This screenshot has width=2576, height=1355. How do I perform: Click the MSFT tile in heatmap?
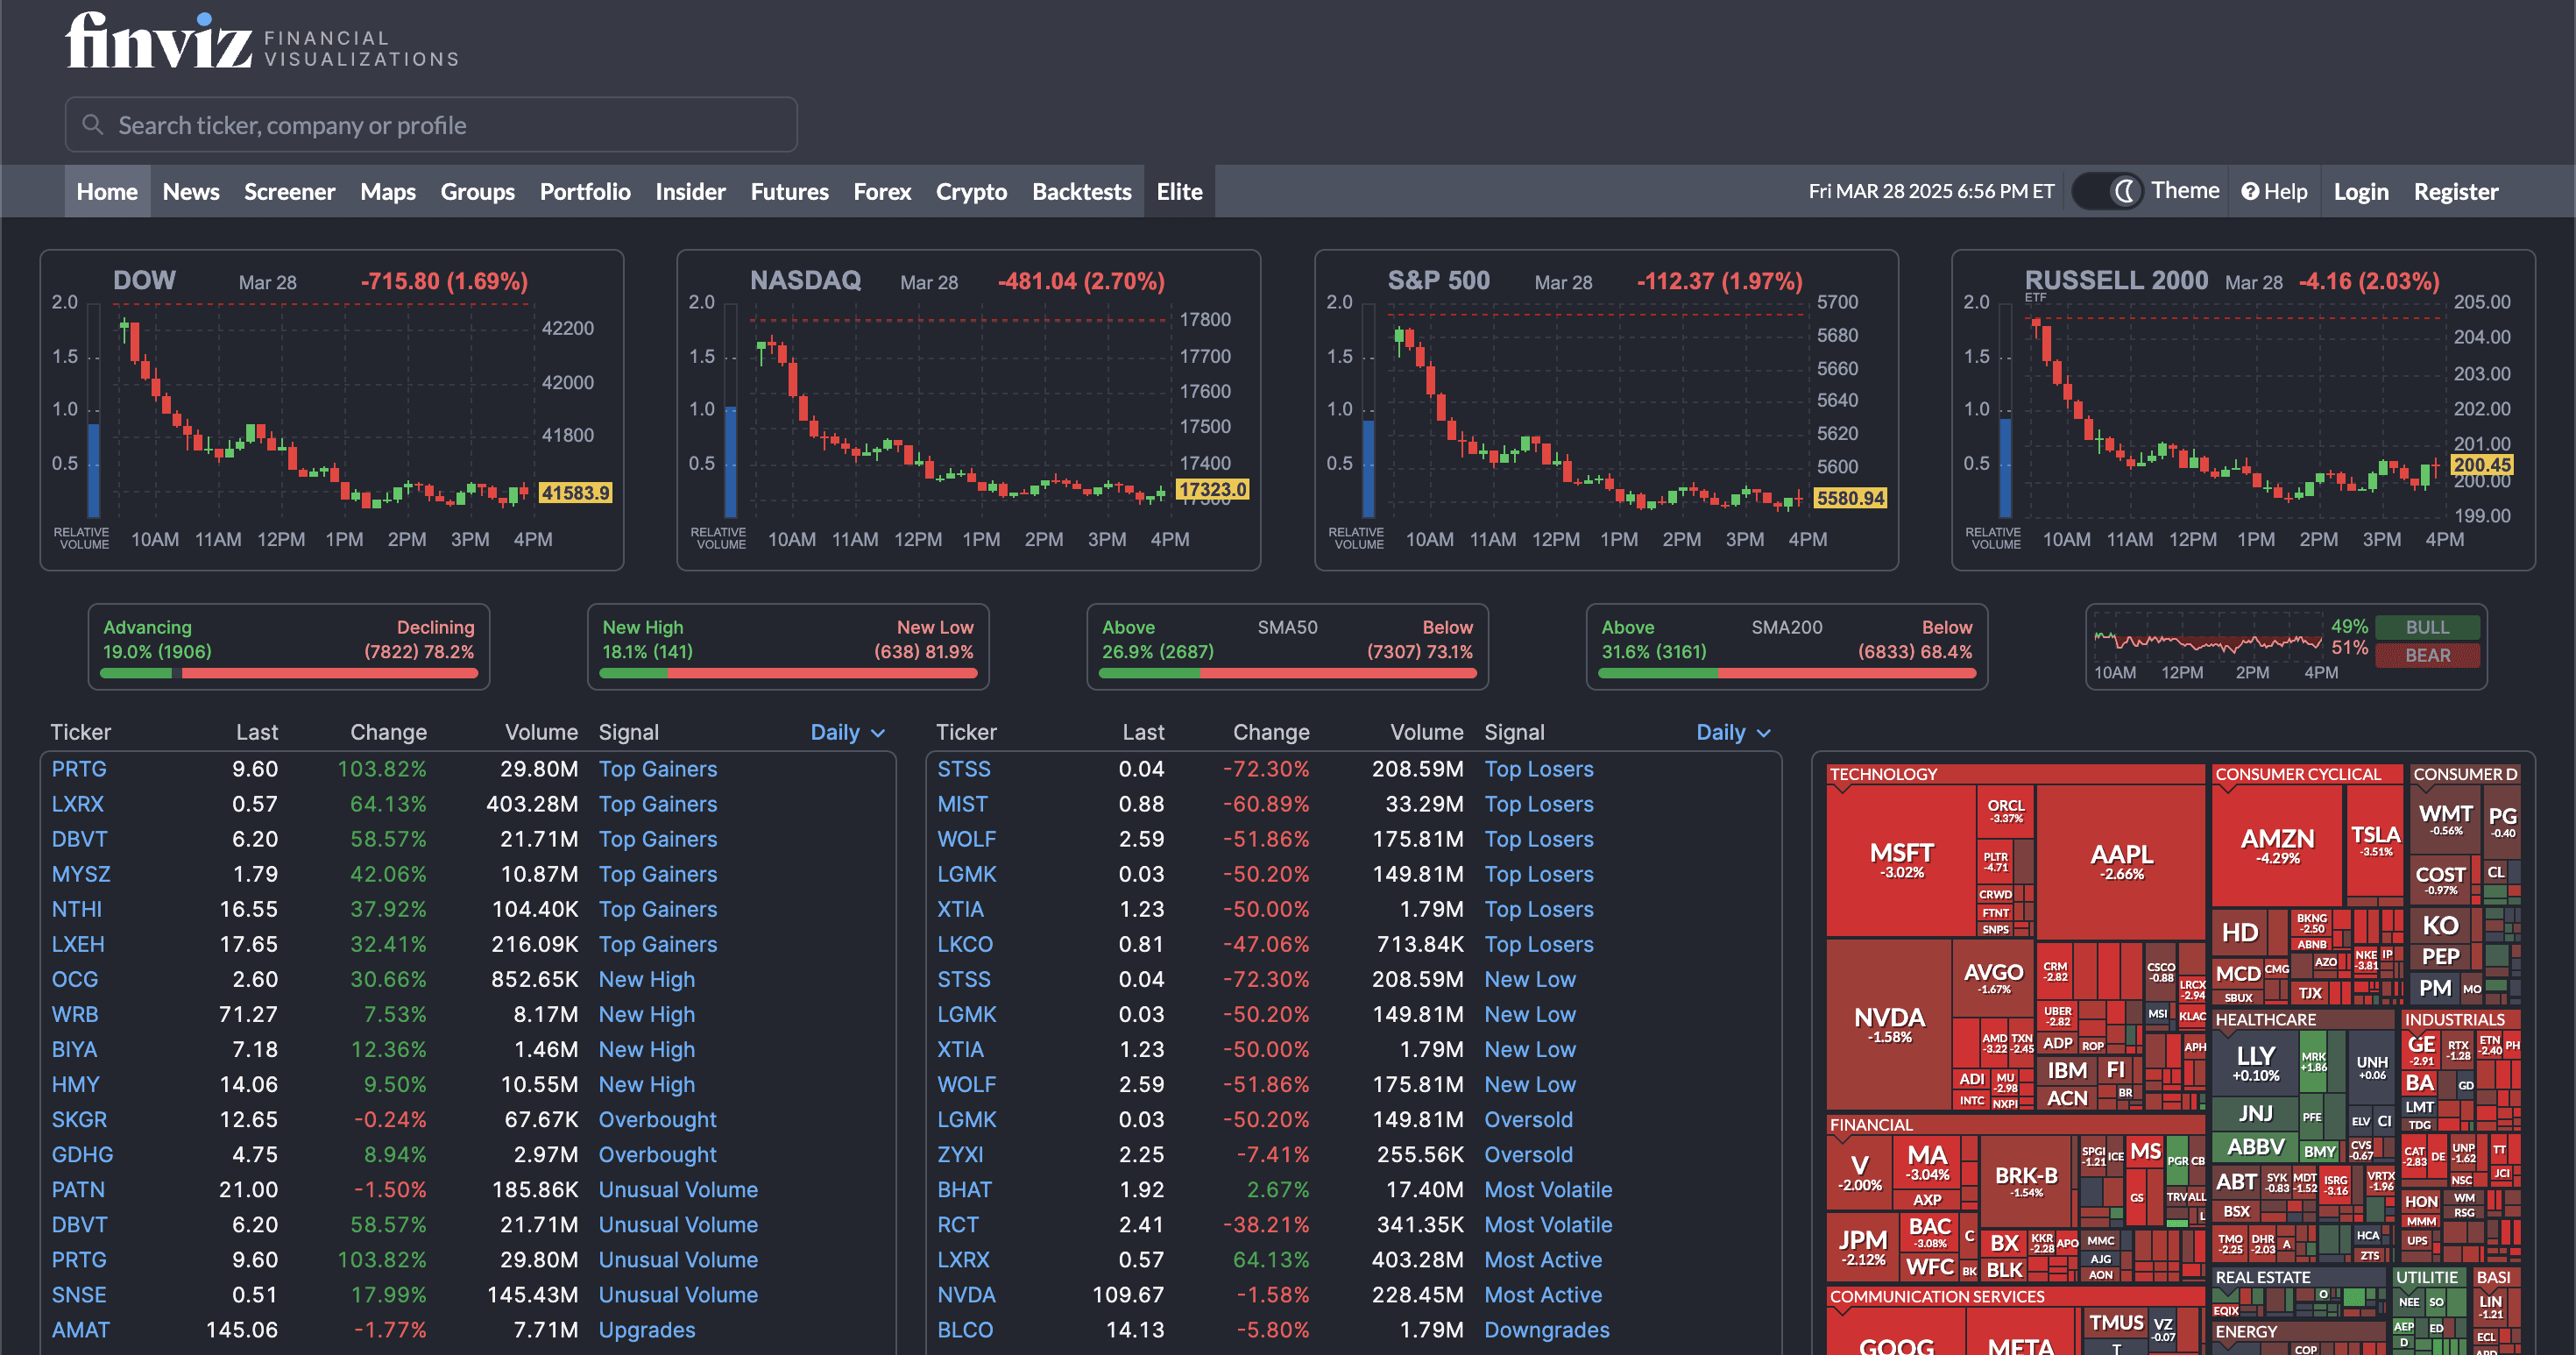(x=1901, y=860)
